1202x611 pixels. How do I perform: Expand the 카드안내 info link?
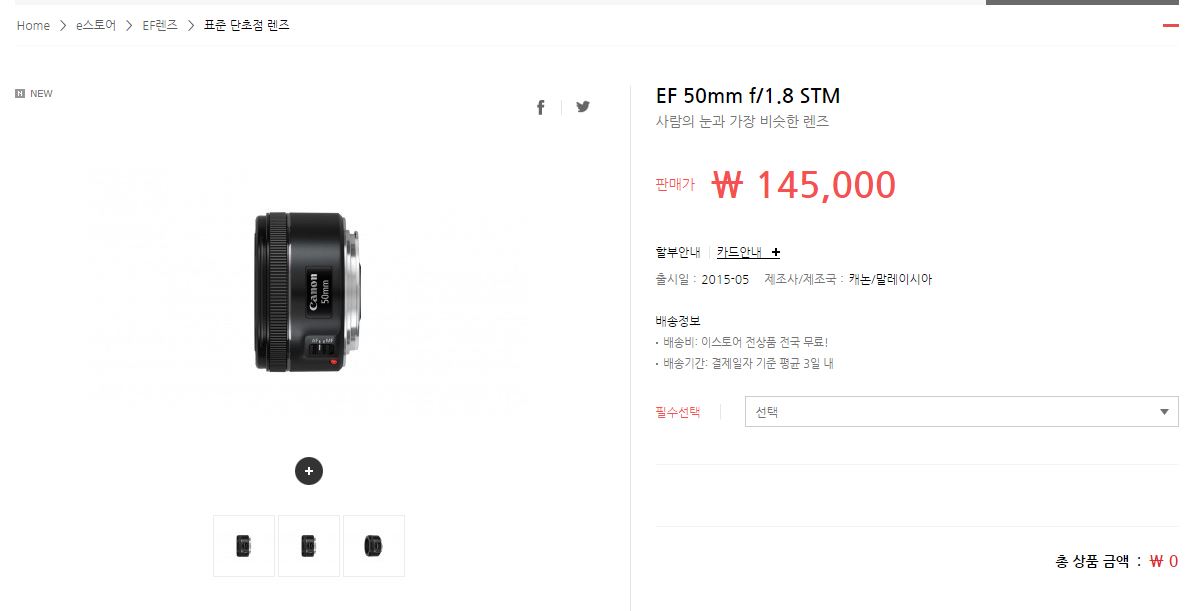point(739,252)
